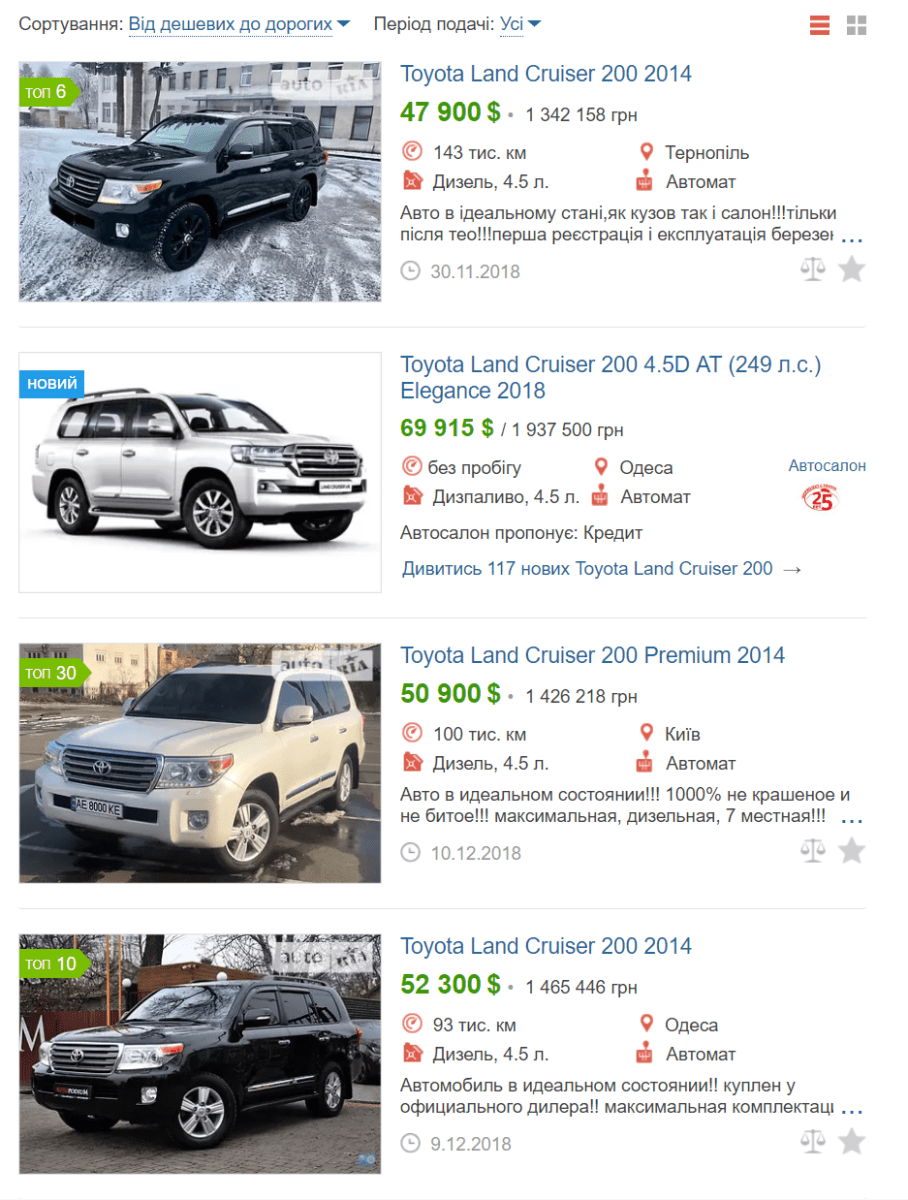
Task: Add Ternopil Land Cruiser to comparison scales
Action: point(813,269)
